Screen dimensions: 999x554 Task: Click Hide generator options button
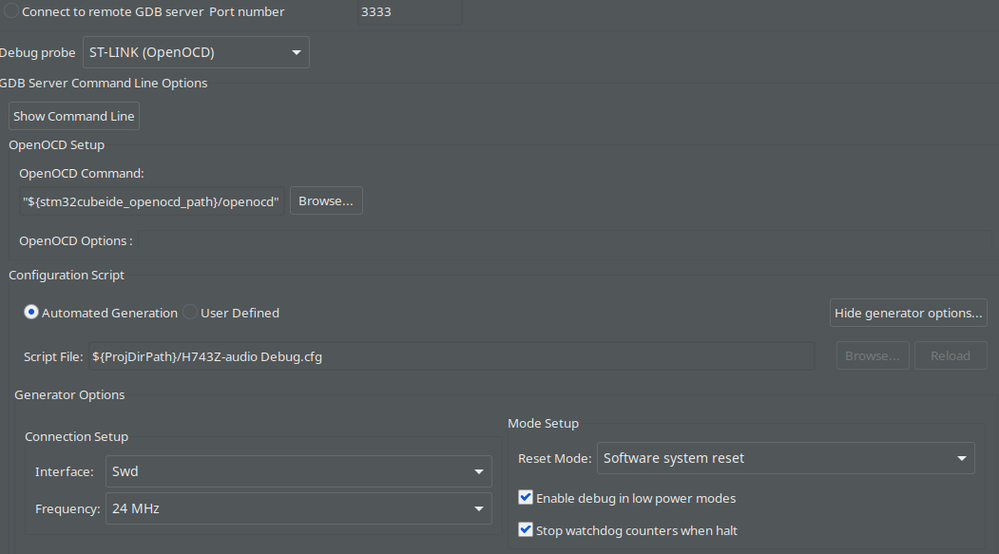[x=908, y=313]
